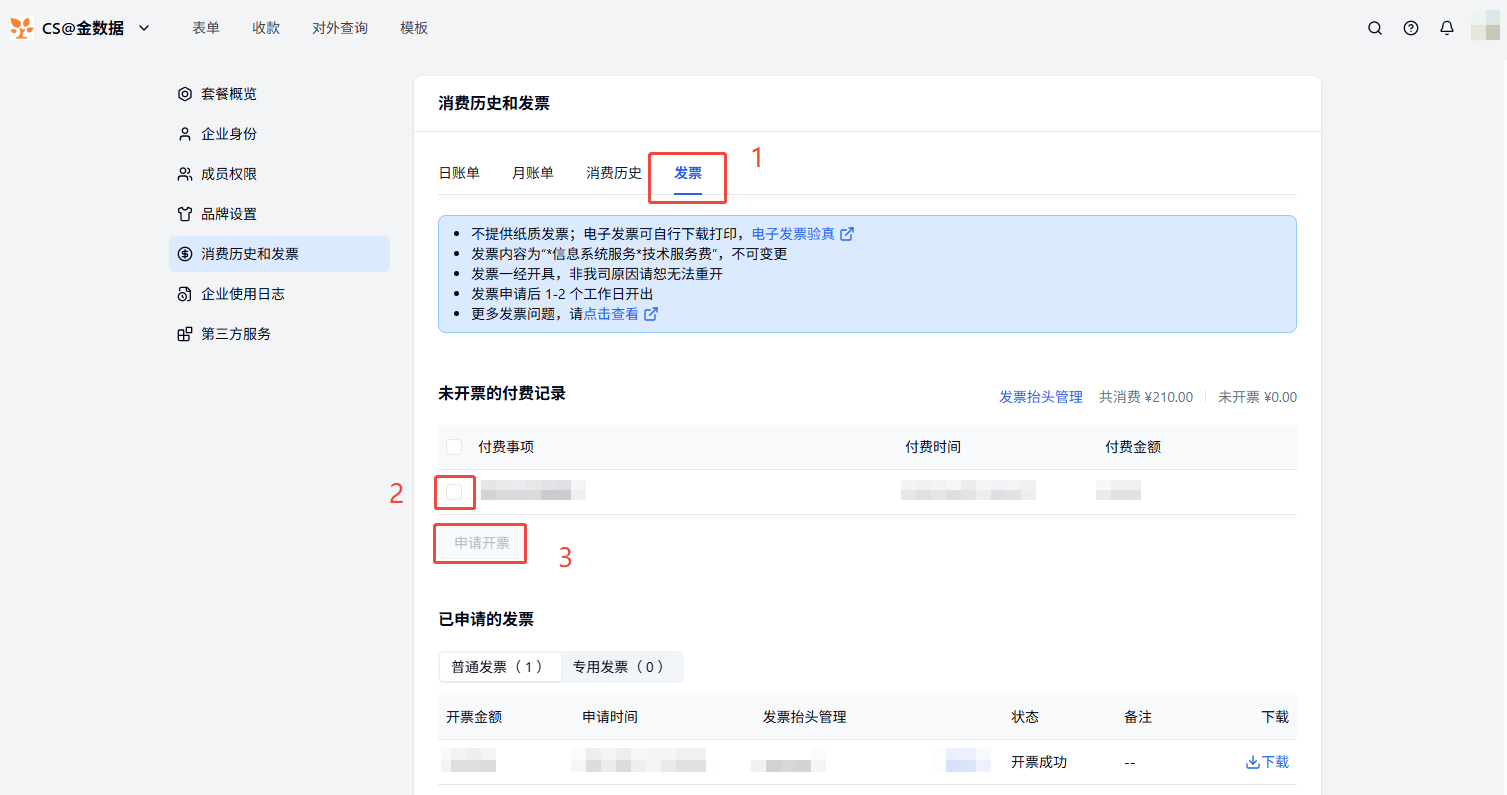
Task: Click the search magnifier icon
Action: pyautogui.click(x=1375, y=28)
